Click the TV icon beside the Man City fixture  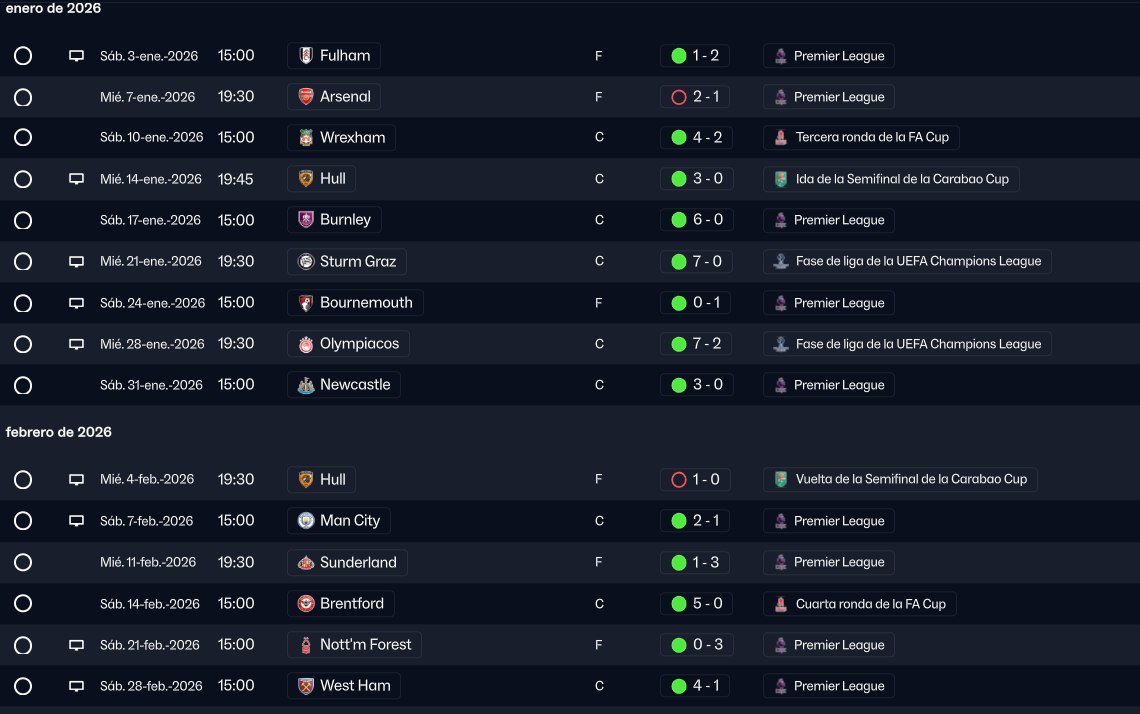(76, 521)
